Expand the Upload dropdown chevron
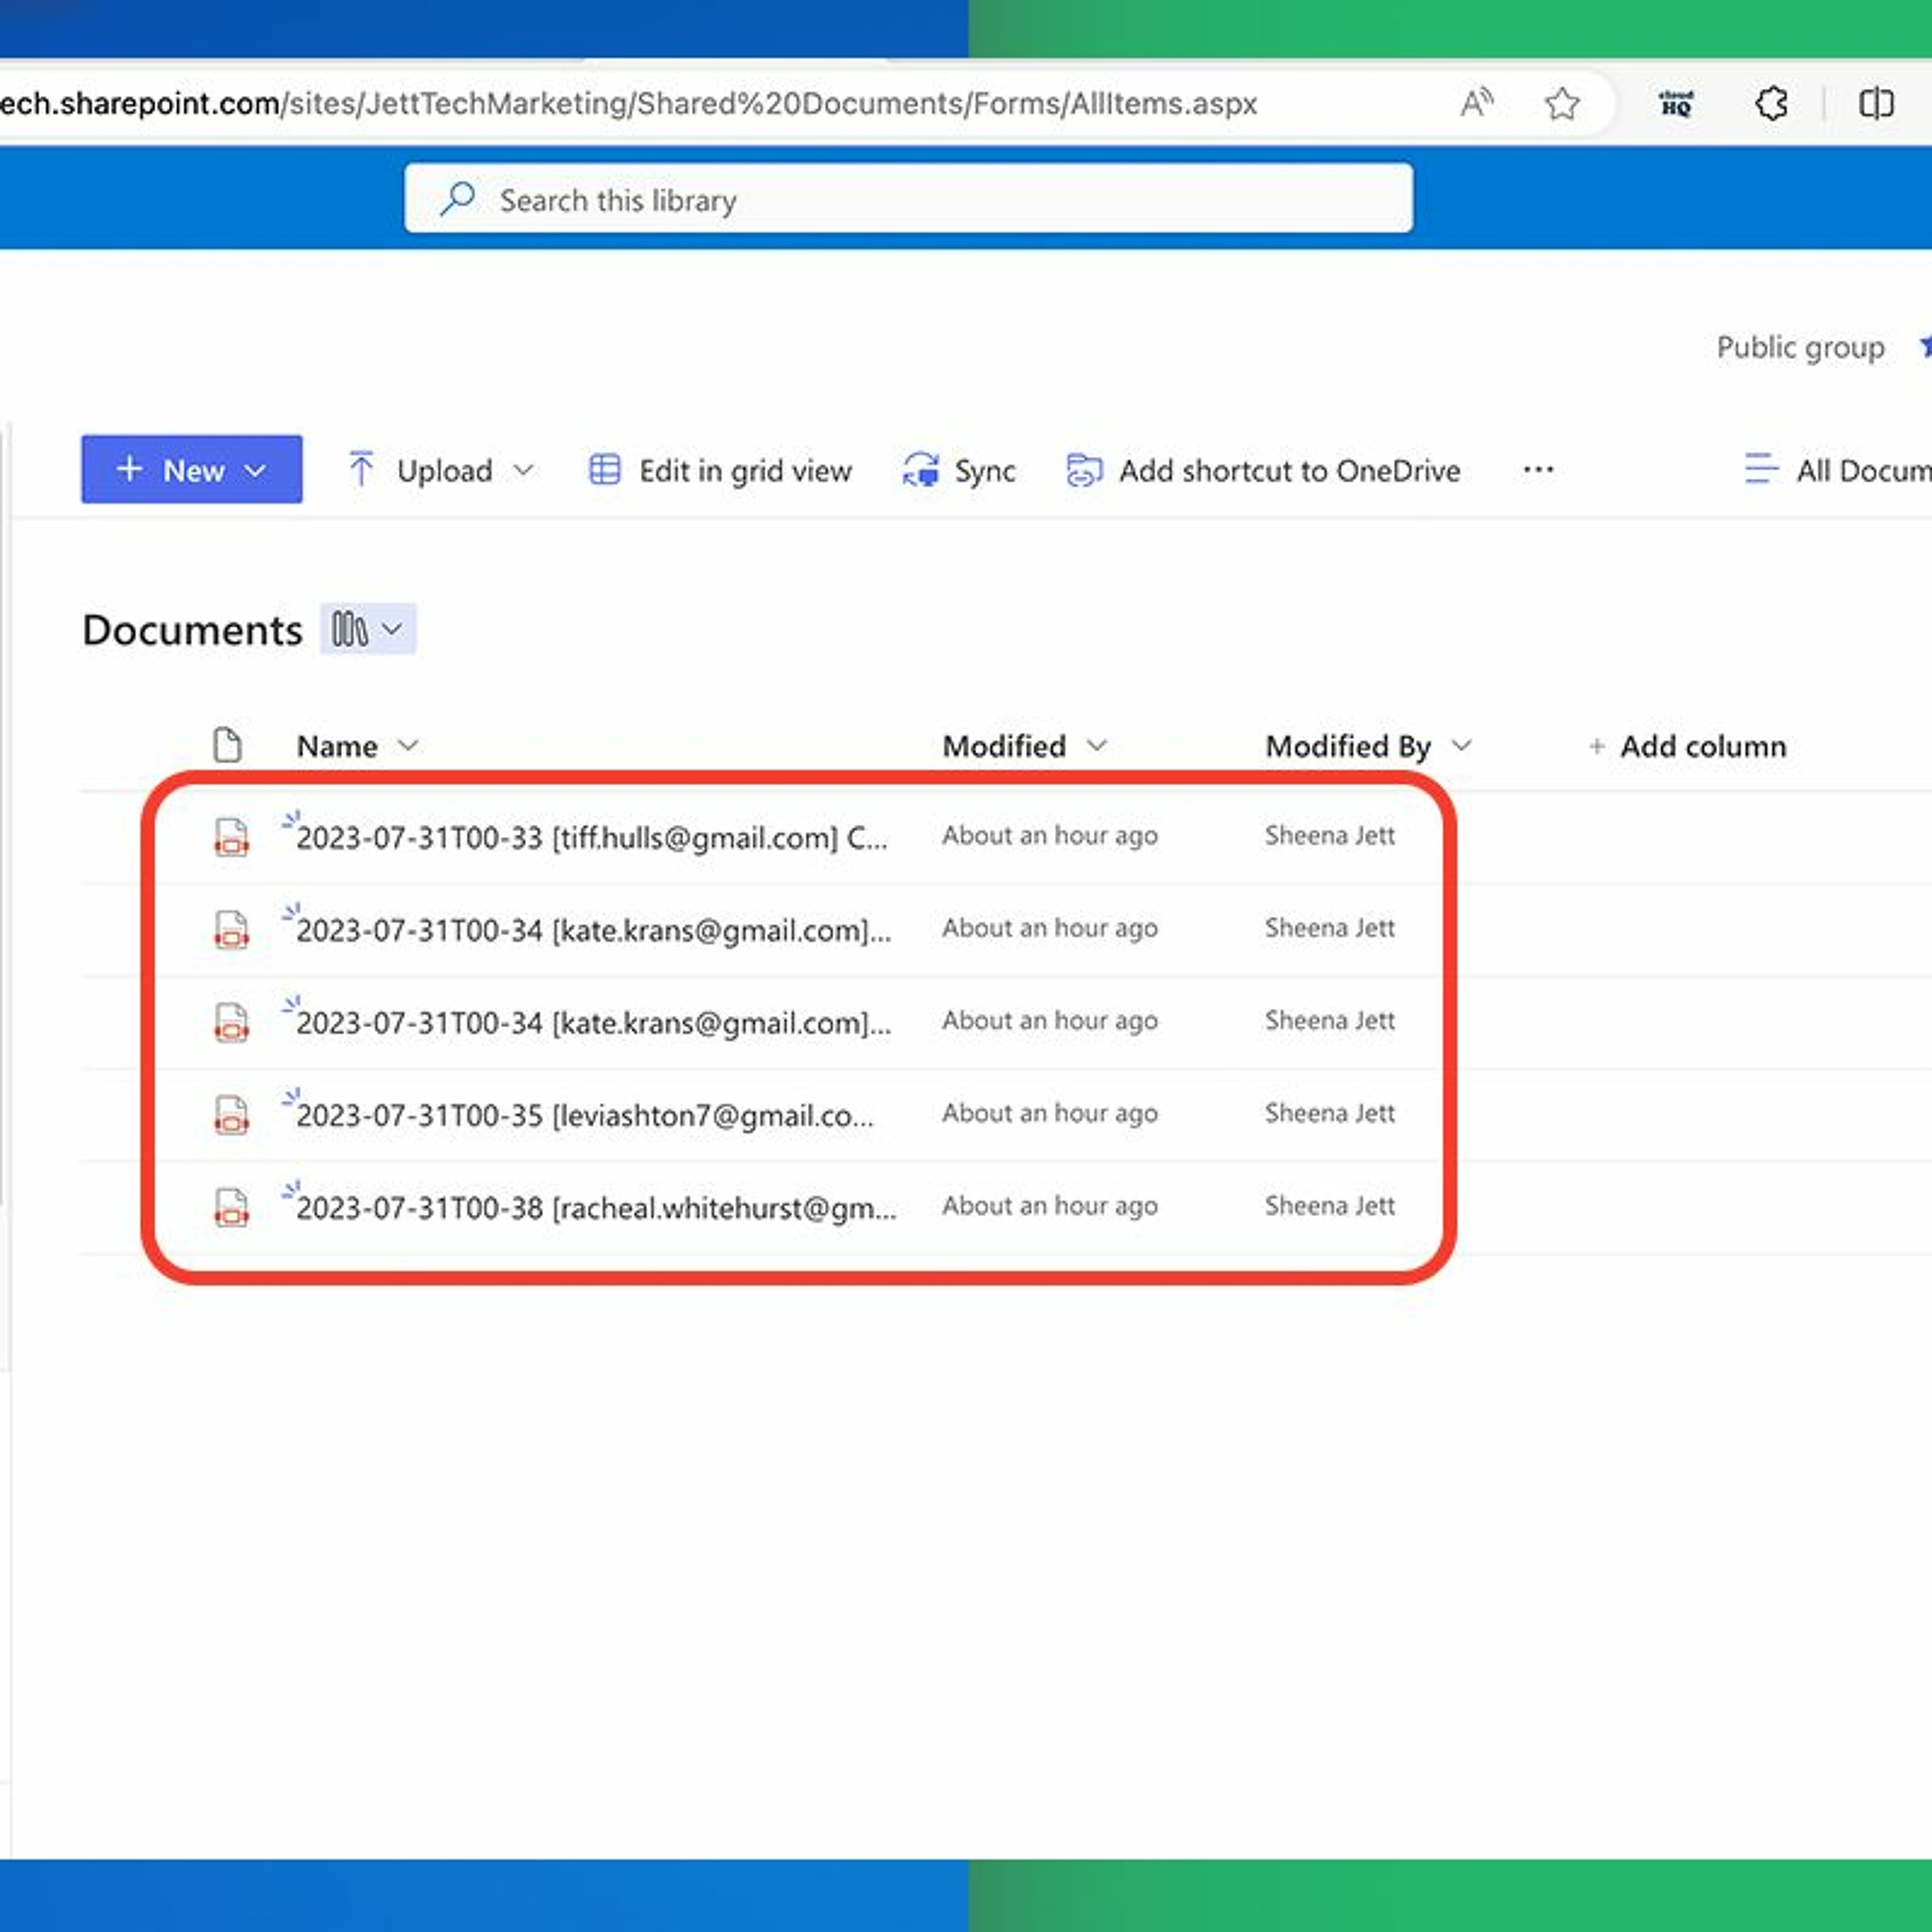 (523, 470)
